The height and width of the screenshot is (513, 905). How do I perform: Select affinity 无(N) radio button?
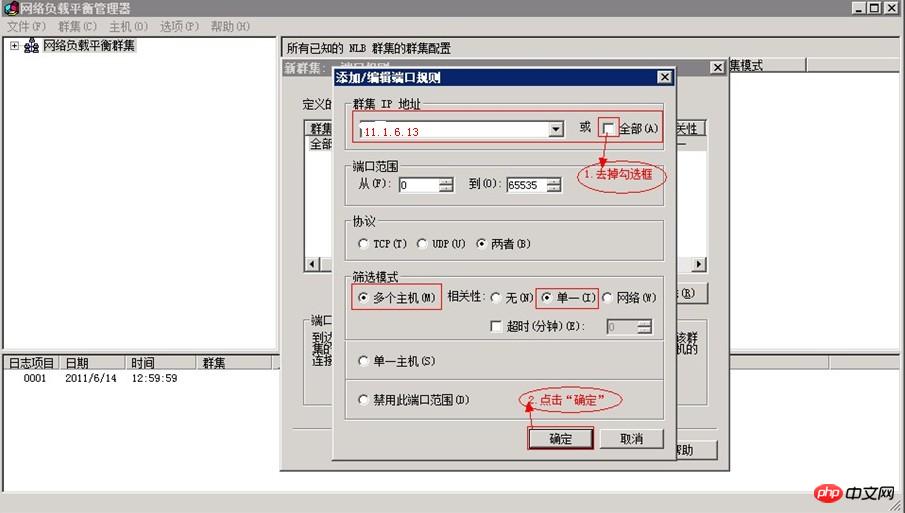(x=495, y=298)
